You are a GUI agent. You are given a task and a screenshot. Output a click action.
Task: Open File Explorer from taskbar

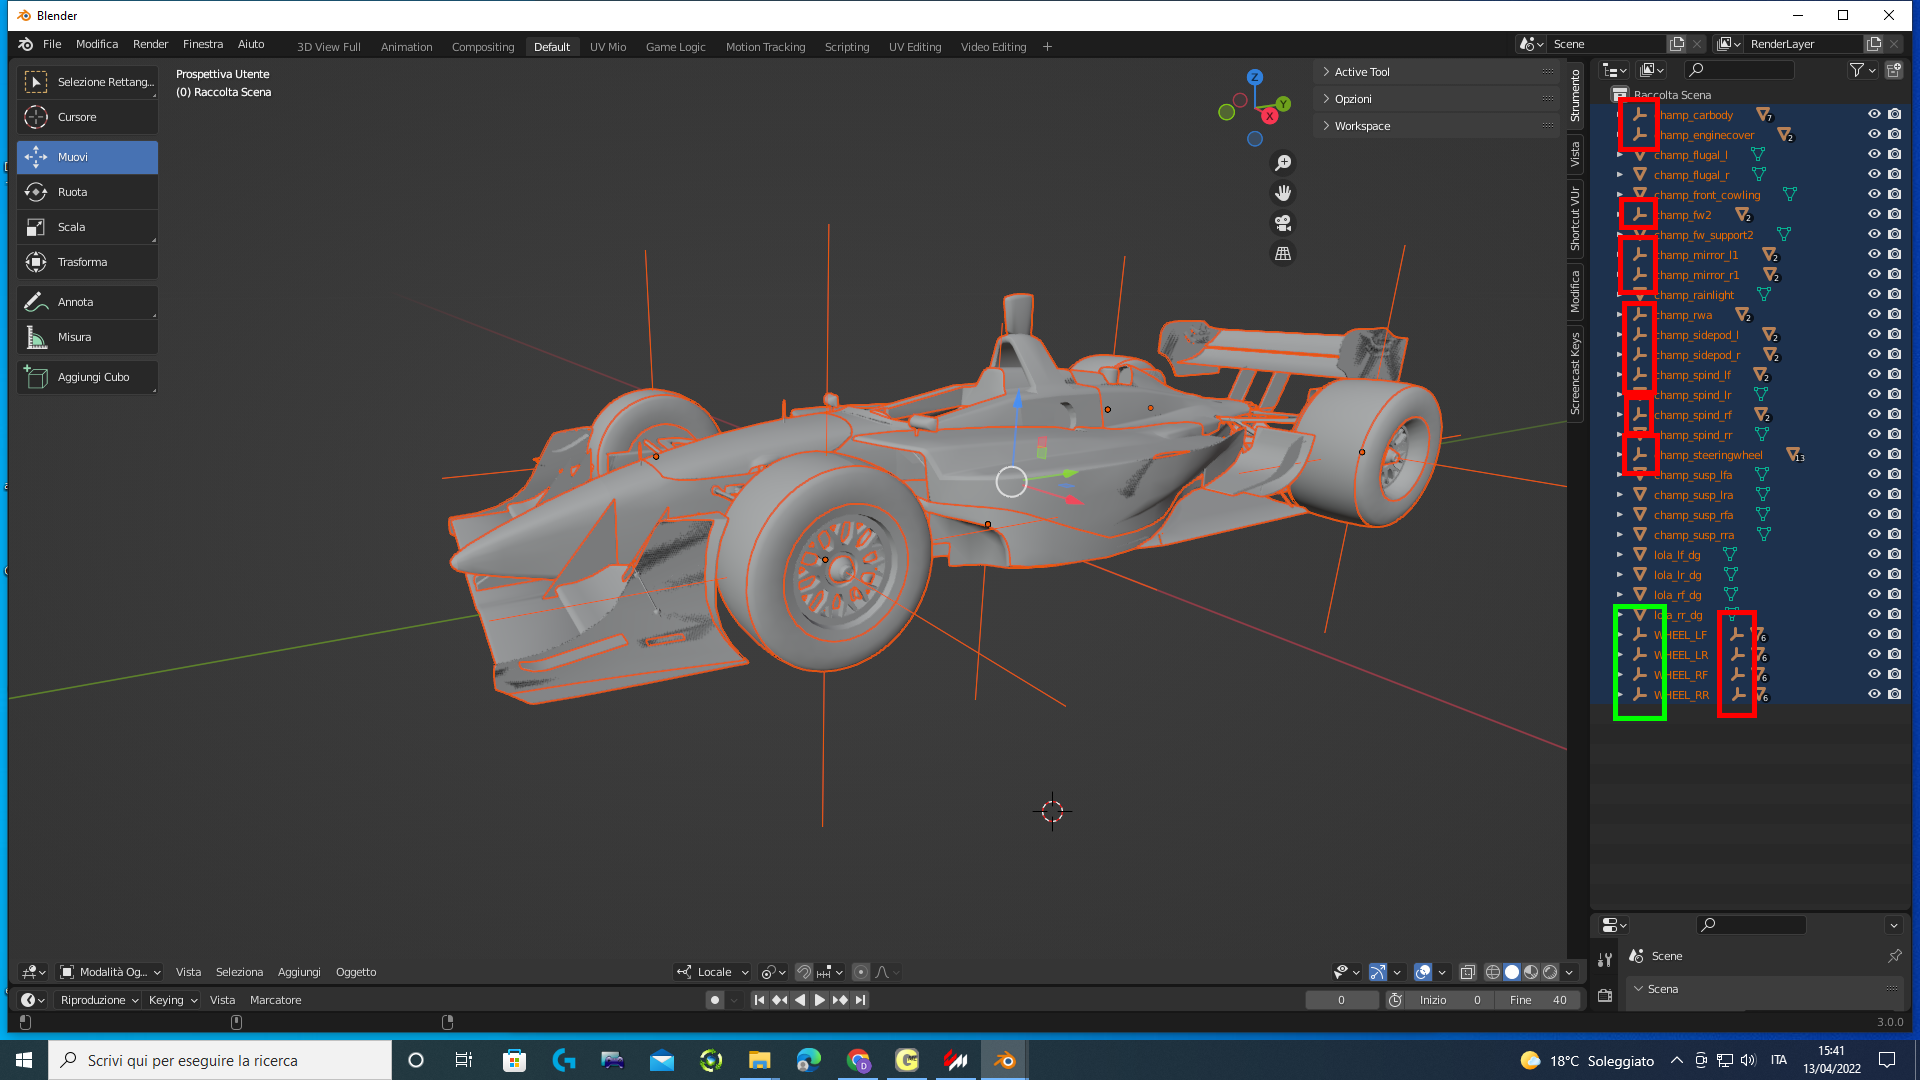point(759,1060)
